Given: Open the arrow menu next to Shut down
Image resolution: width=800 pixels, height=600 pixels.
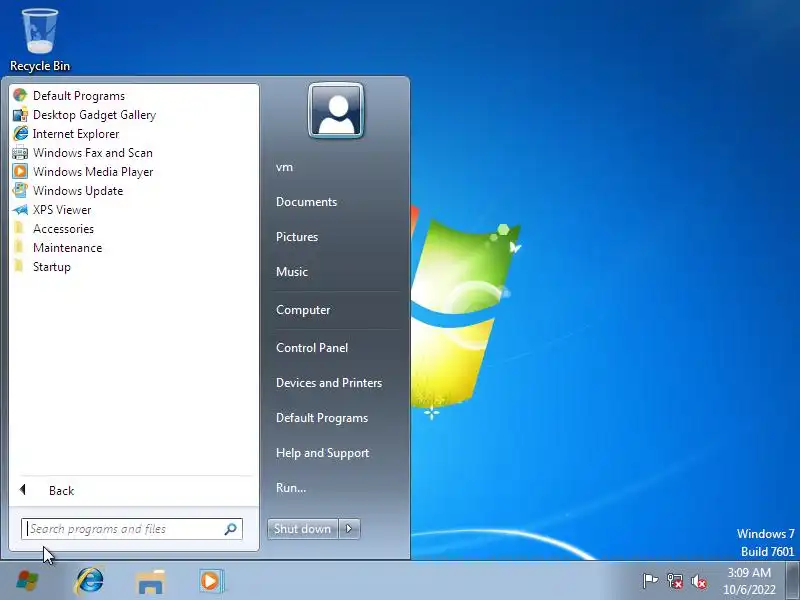Looking at the screenshot, I should click(x=349, y=529).
